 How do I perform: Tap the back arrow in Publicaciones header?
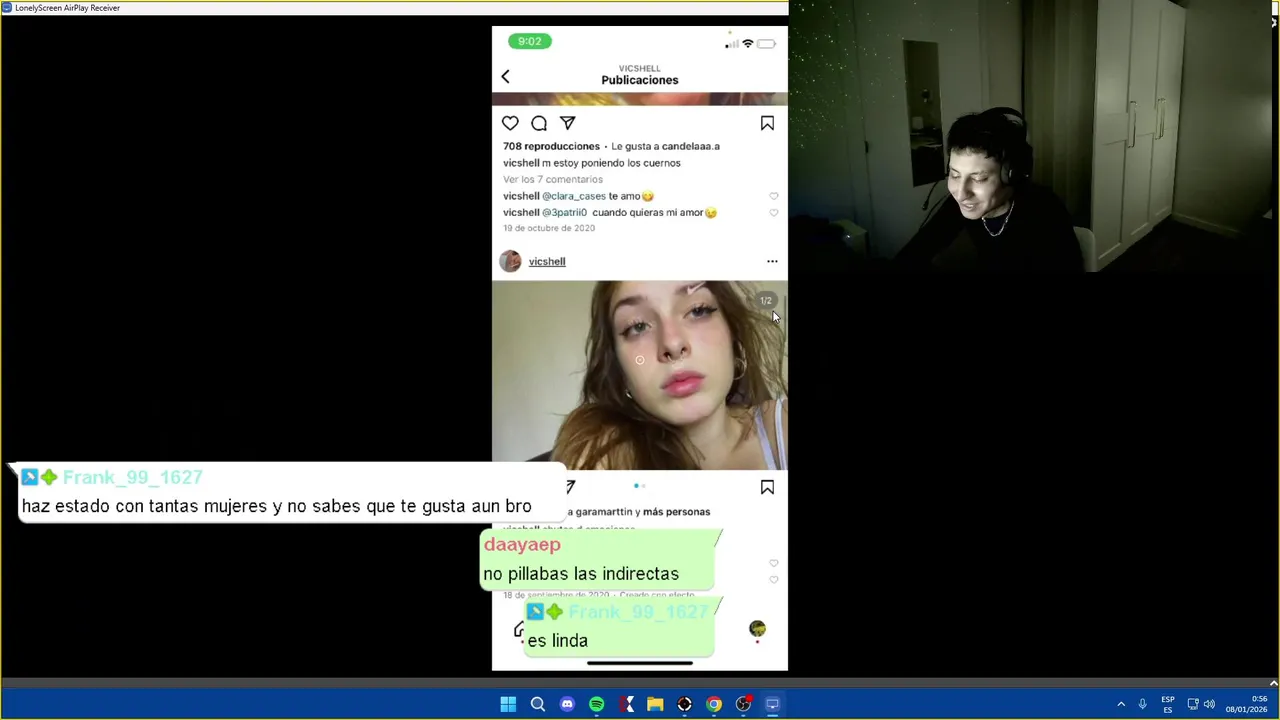click(x=505, y=77)
